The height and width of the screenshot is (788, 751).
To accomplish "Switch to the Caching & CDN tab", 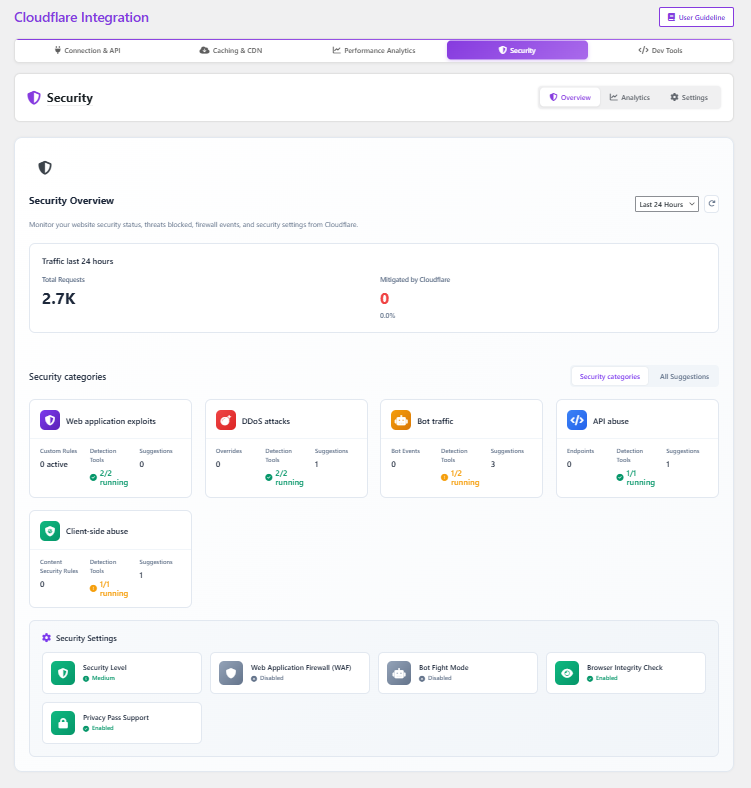I will coord(231,50).
